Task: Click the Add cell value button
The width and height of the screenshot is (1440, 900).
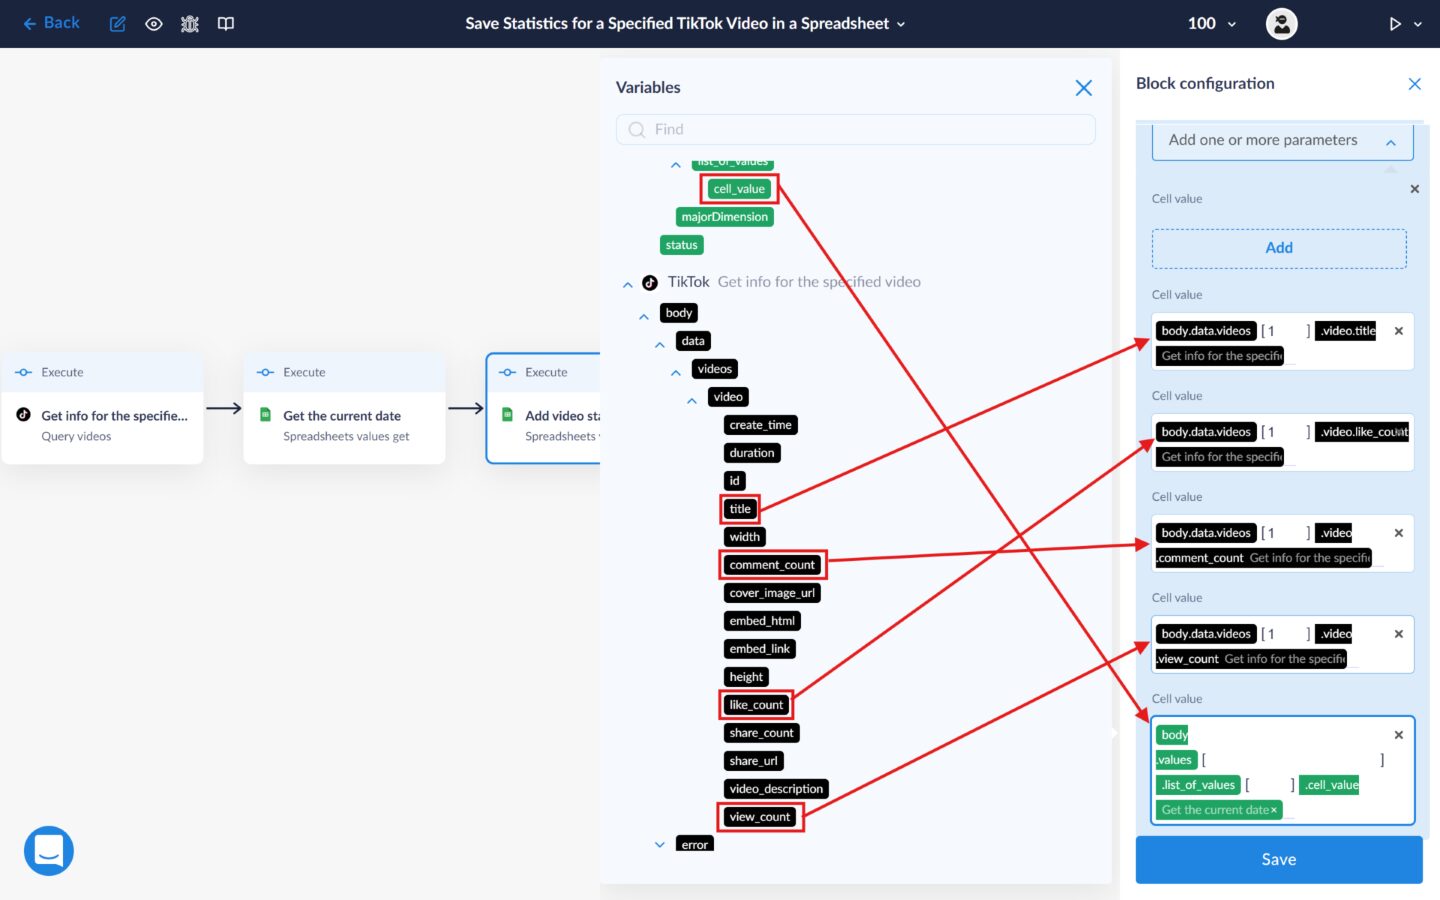Action: (1278, 248)
